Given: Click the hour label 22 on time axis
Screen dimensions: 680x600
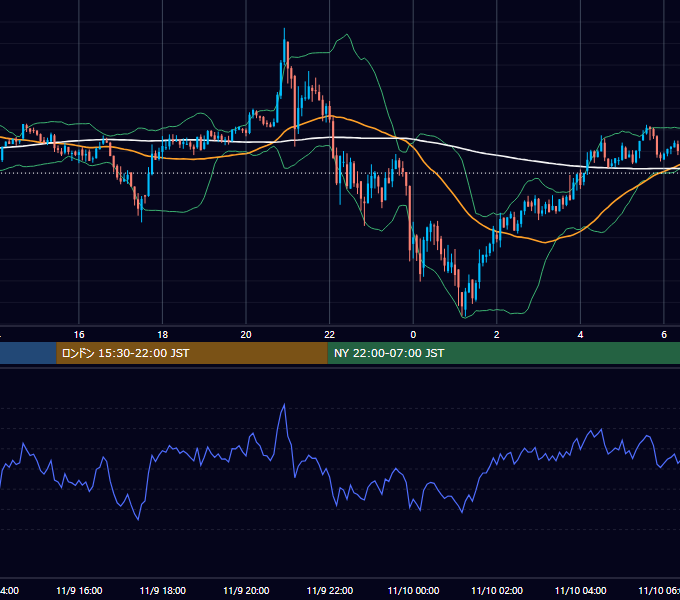Looking at the screenshot, I should (x=330, y=335).
